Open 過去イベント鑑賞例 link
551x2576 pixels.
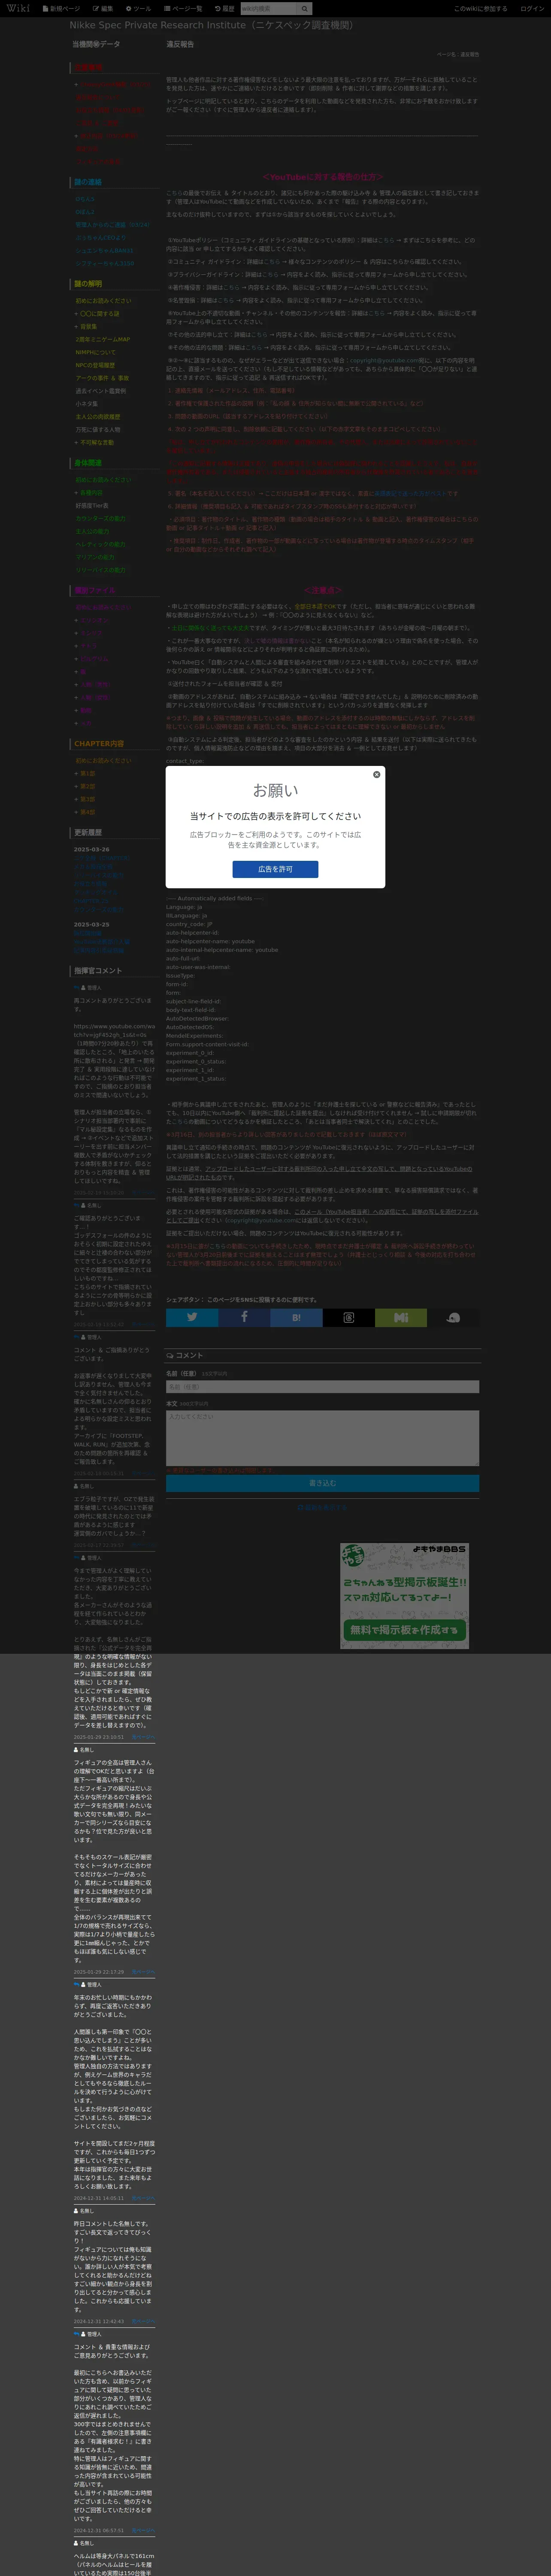101,391
